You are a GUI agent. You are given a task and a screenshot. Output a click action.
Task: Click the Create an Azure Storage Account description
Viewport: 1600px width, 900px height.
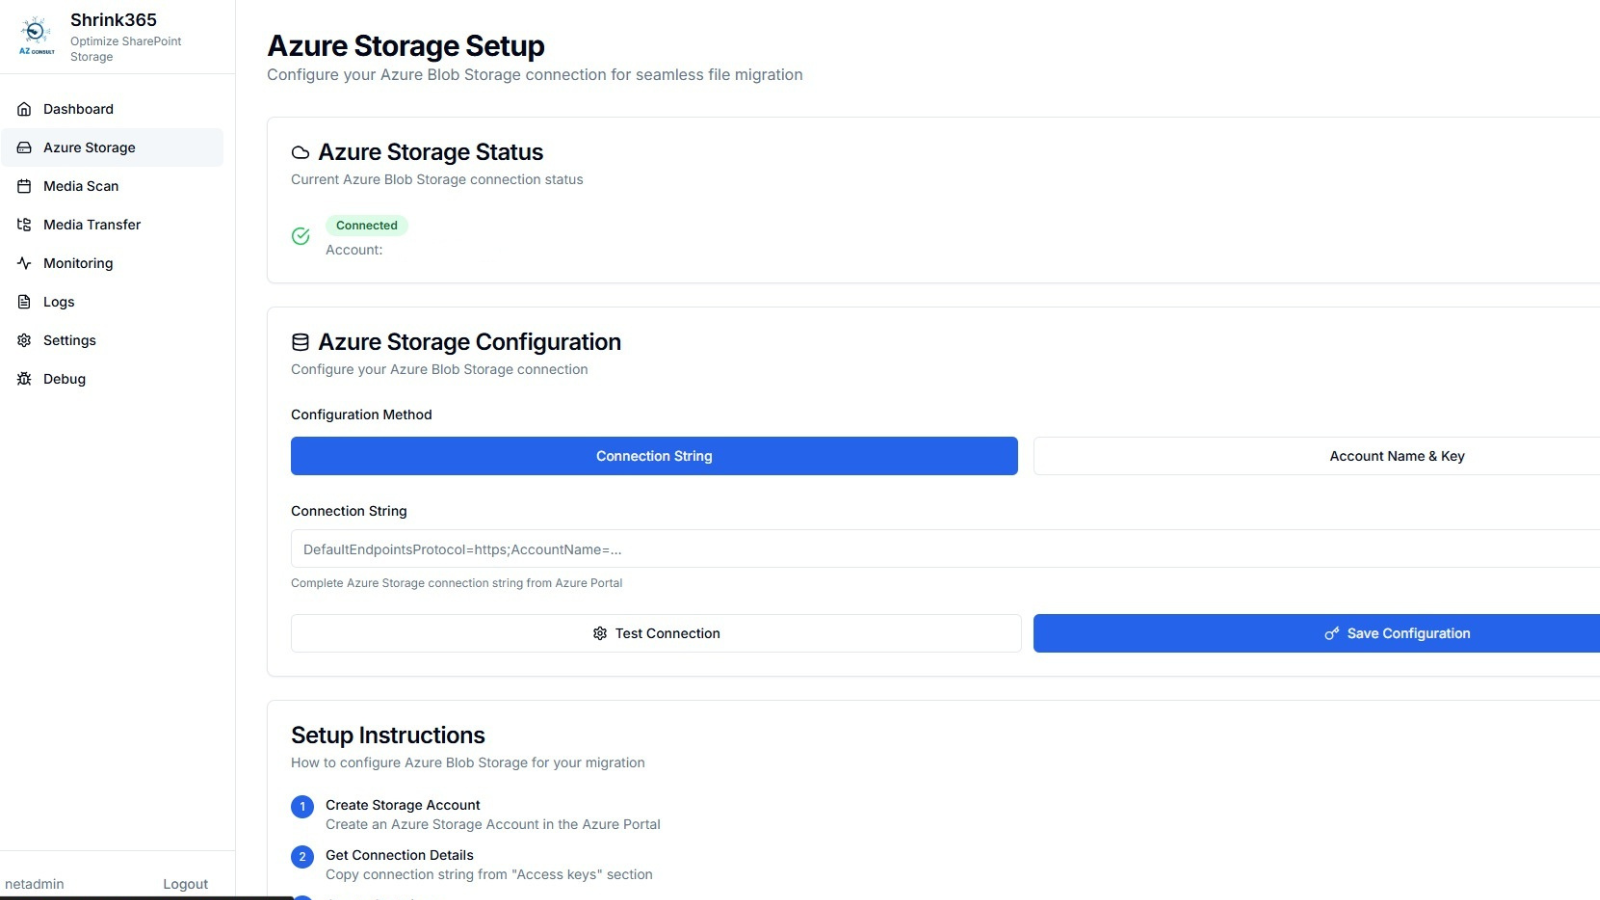click(x=493, y=824)
